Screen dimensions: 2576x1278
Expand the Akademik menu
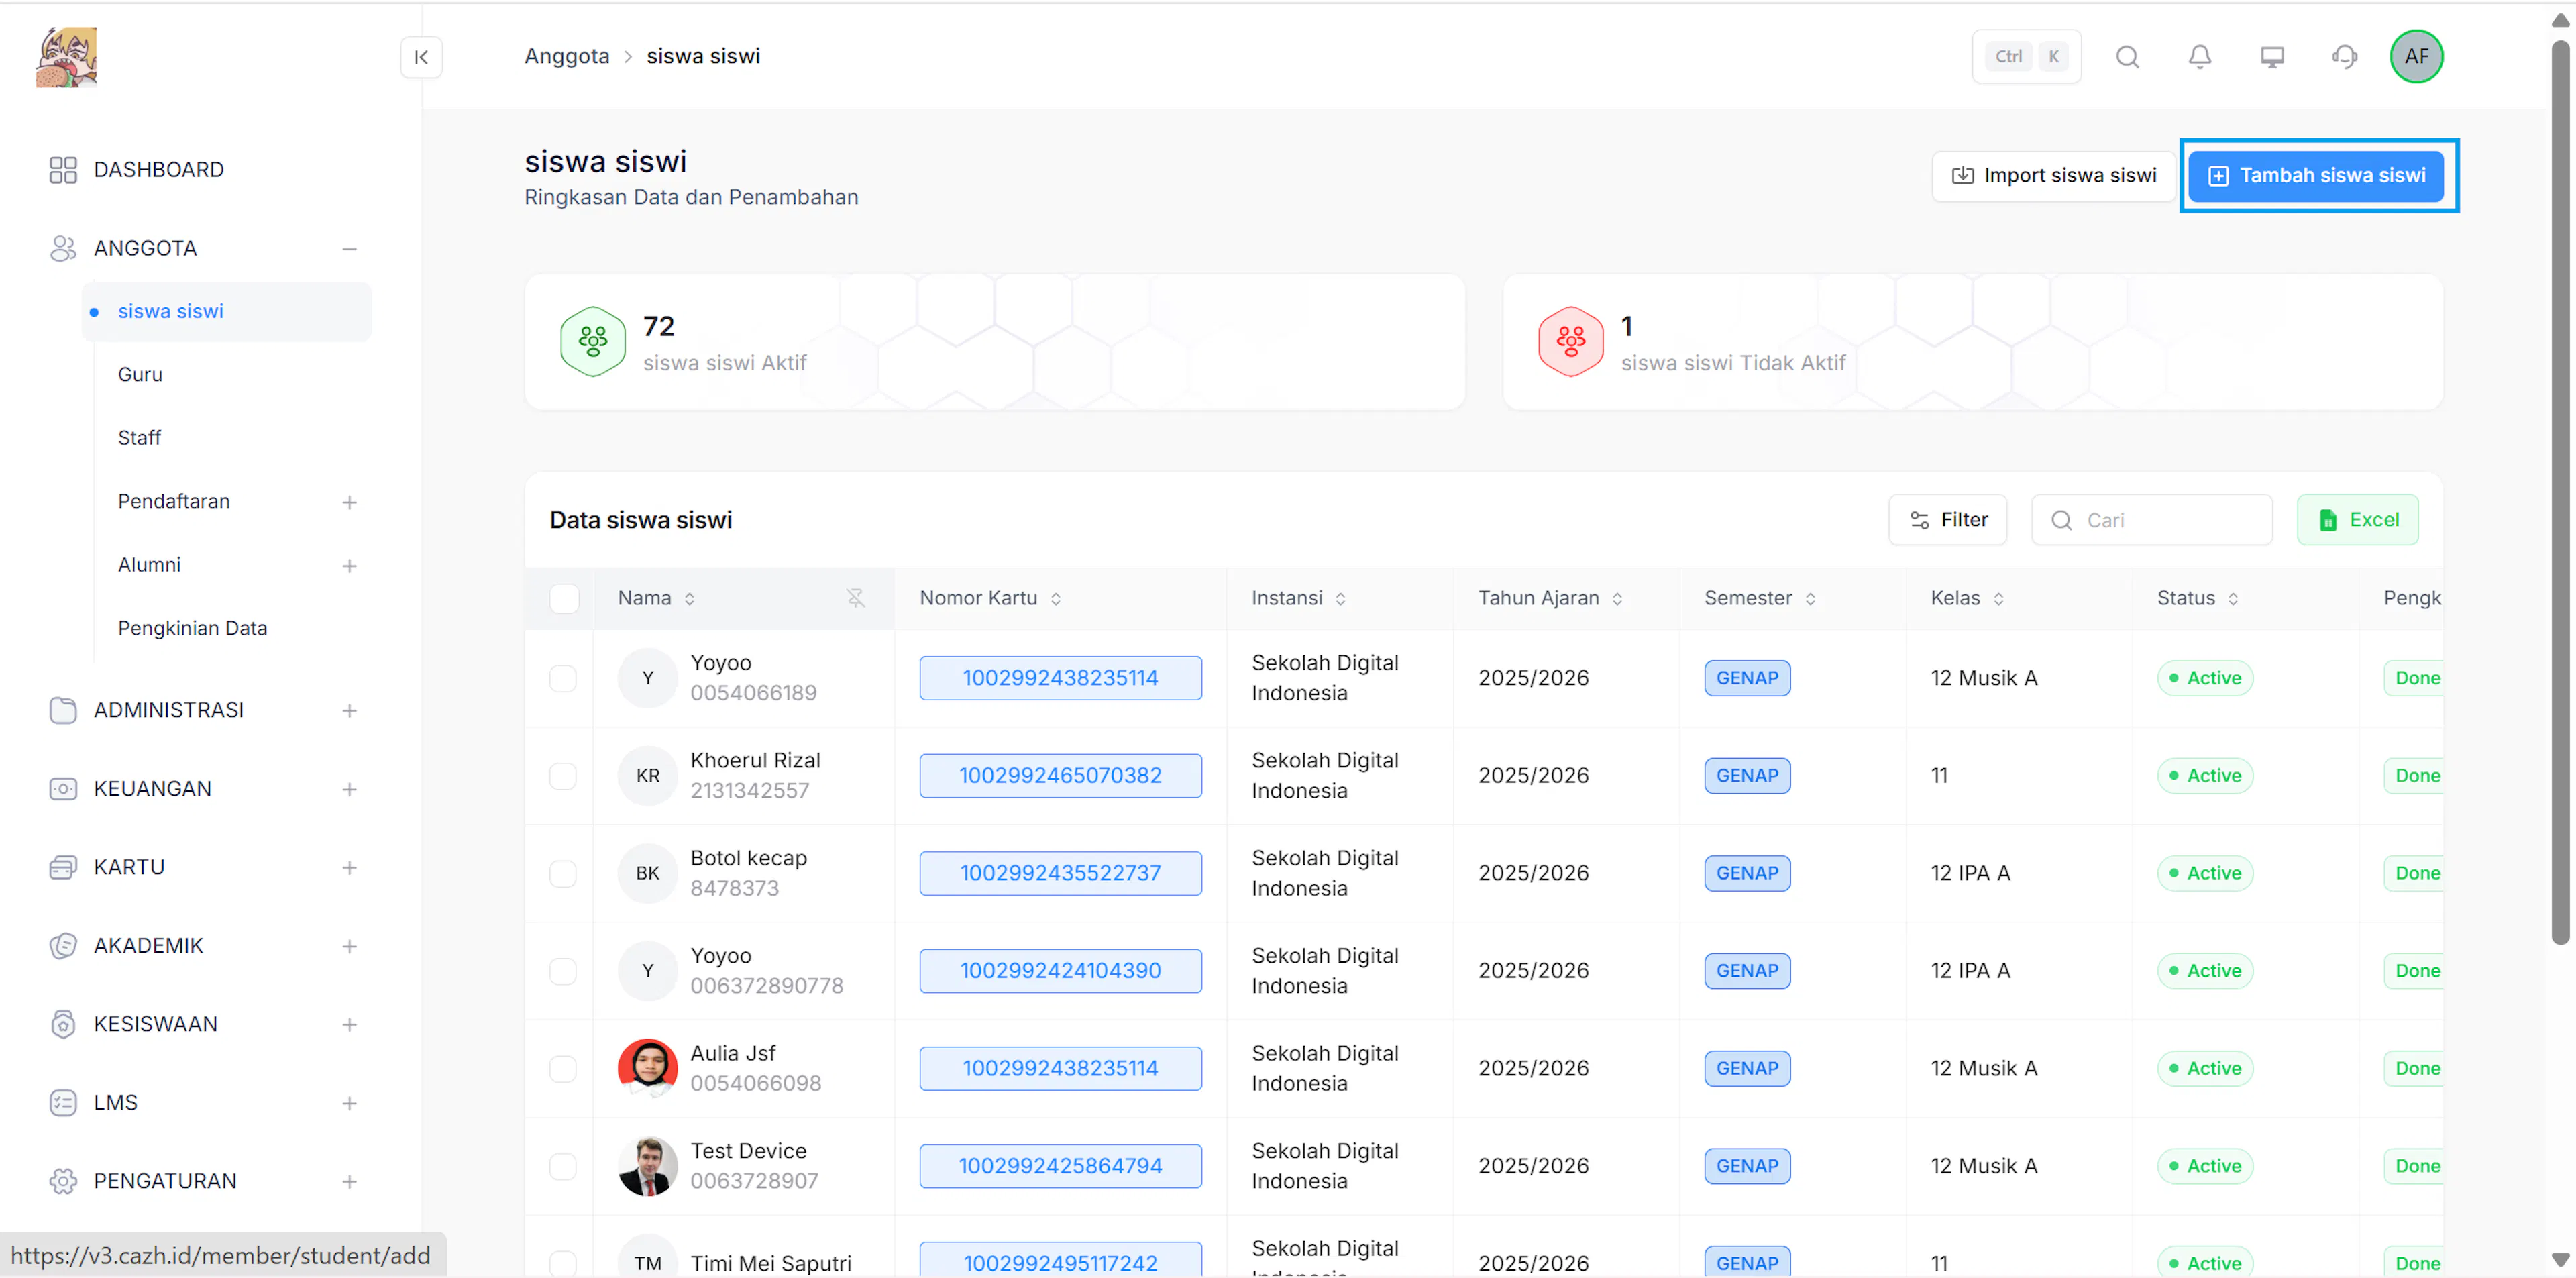click(349, 946)
